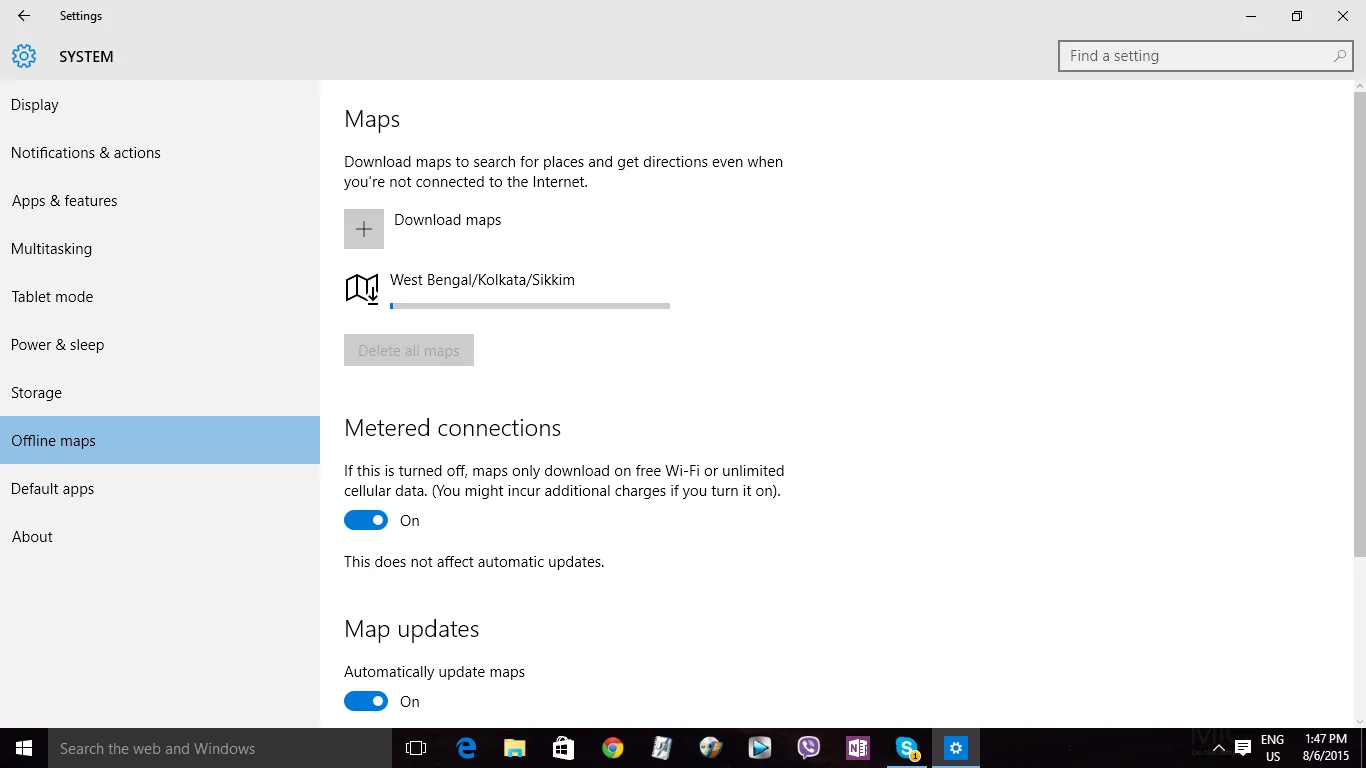
Task: Open the Windows Store from the taskbar
Action: point(564,748)
